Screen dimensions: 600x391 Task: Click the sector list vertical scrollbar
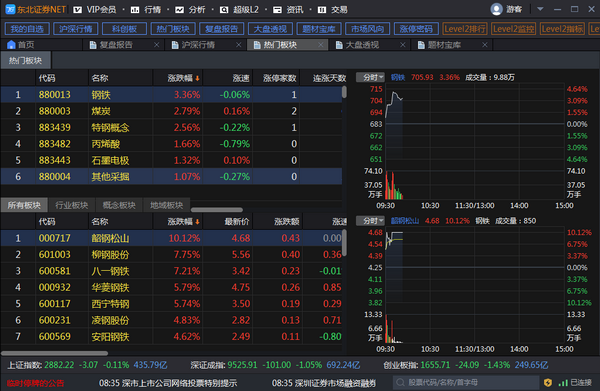point(344,92)
